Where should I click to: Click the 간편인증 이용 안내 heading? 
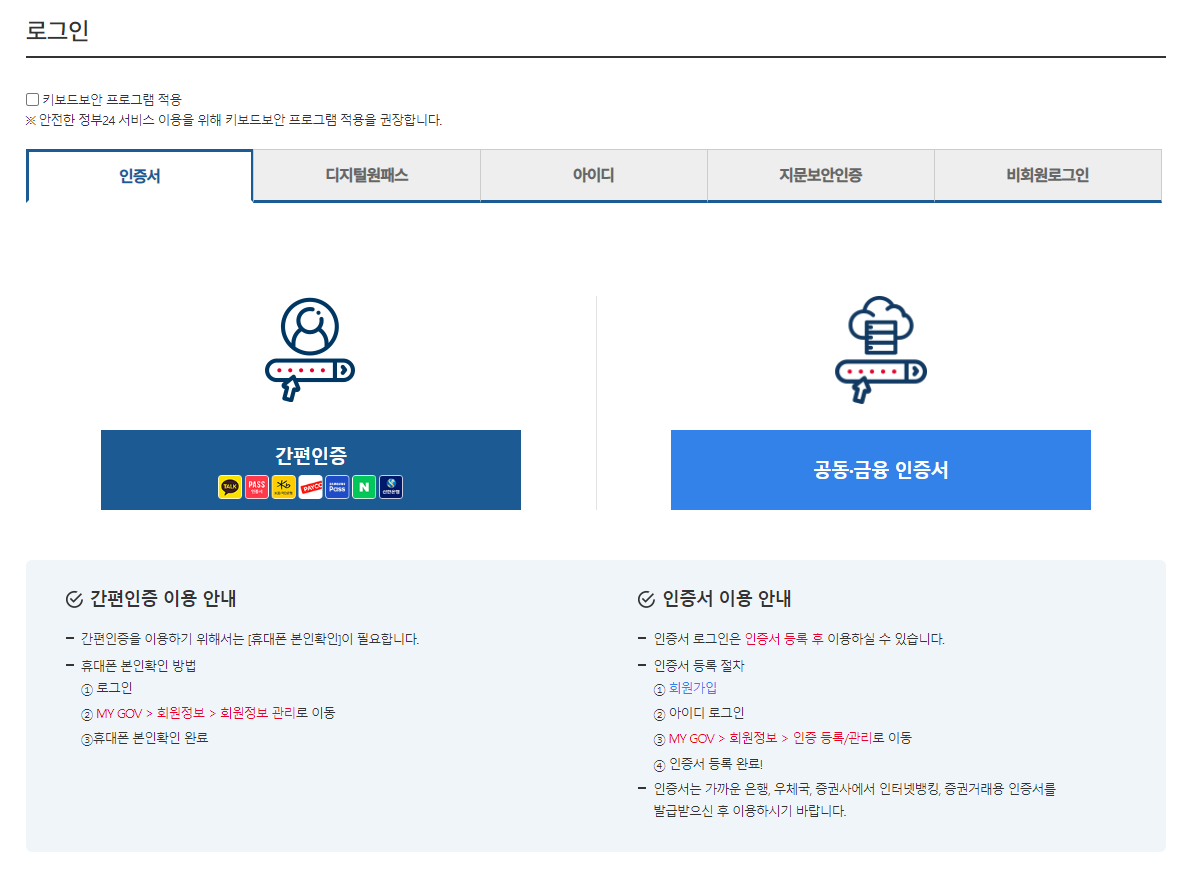163,598
